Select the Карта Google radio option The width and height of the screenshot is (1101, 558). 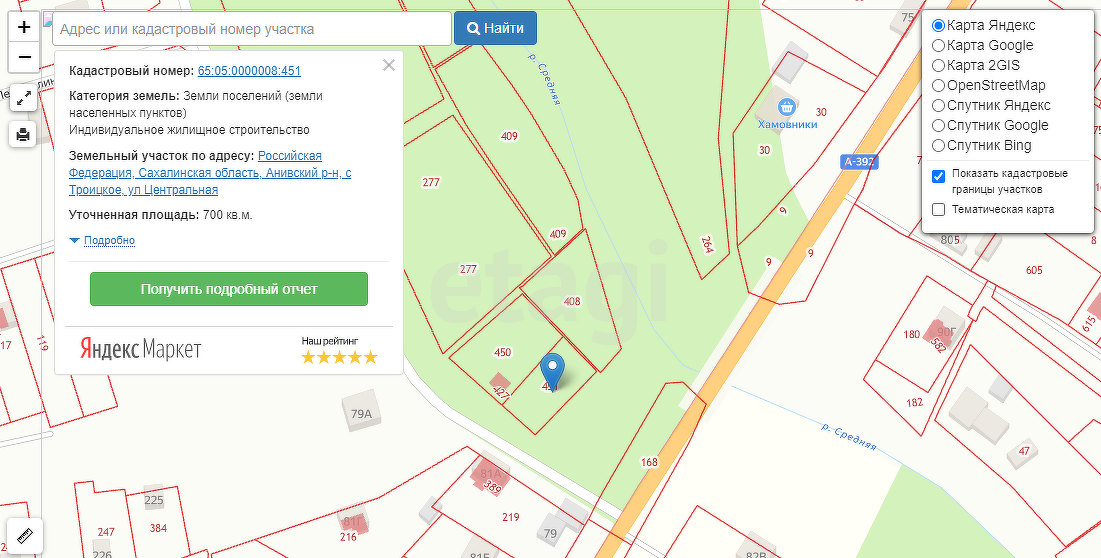(x=938, y=45)
